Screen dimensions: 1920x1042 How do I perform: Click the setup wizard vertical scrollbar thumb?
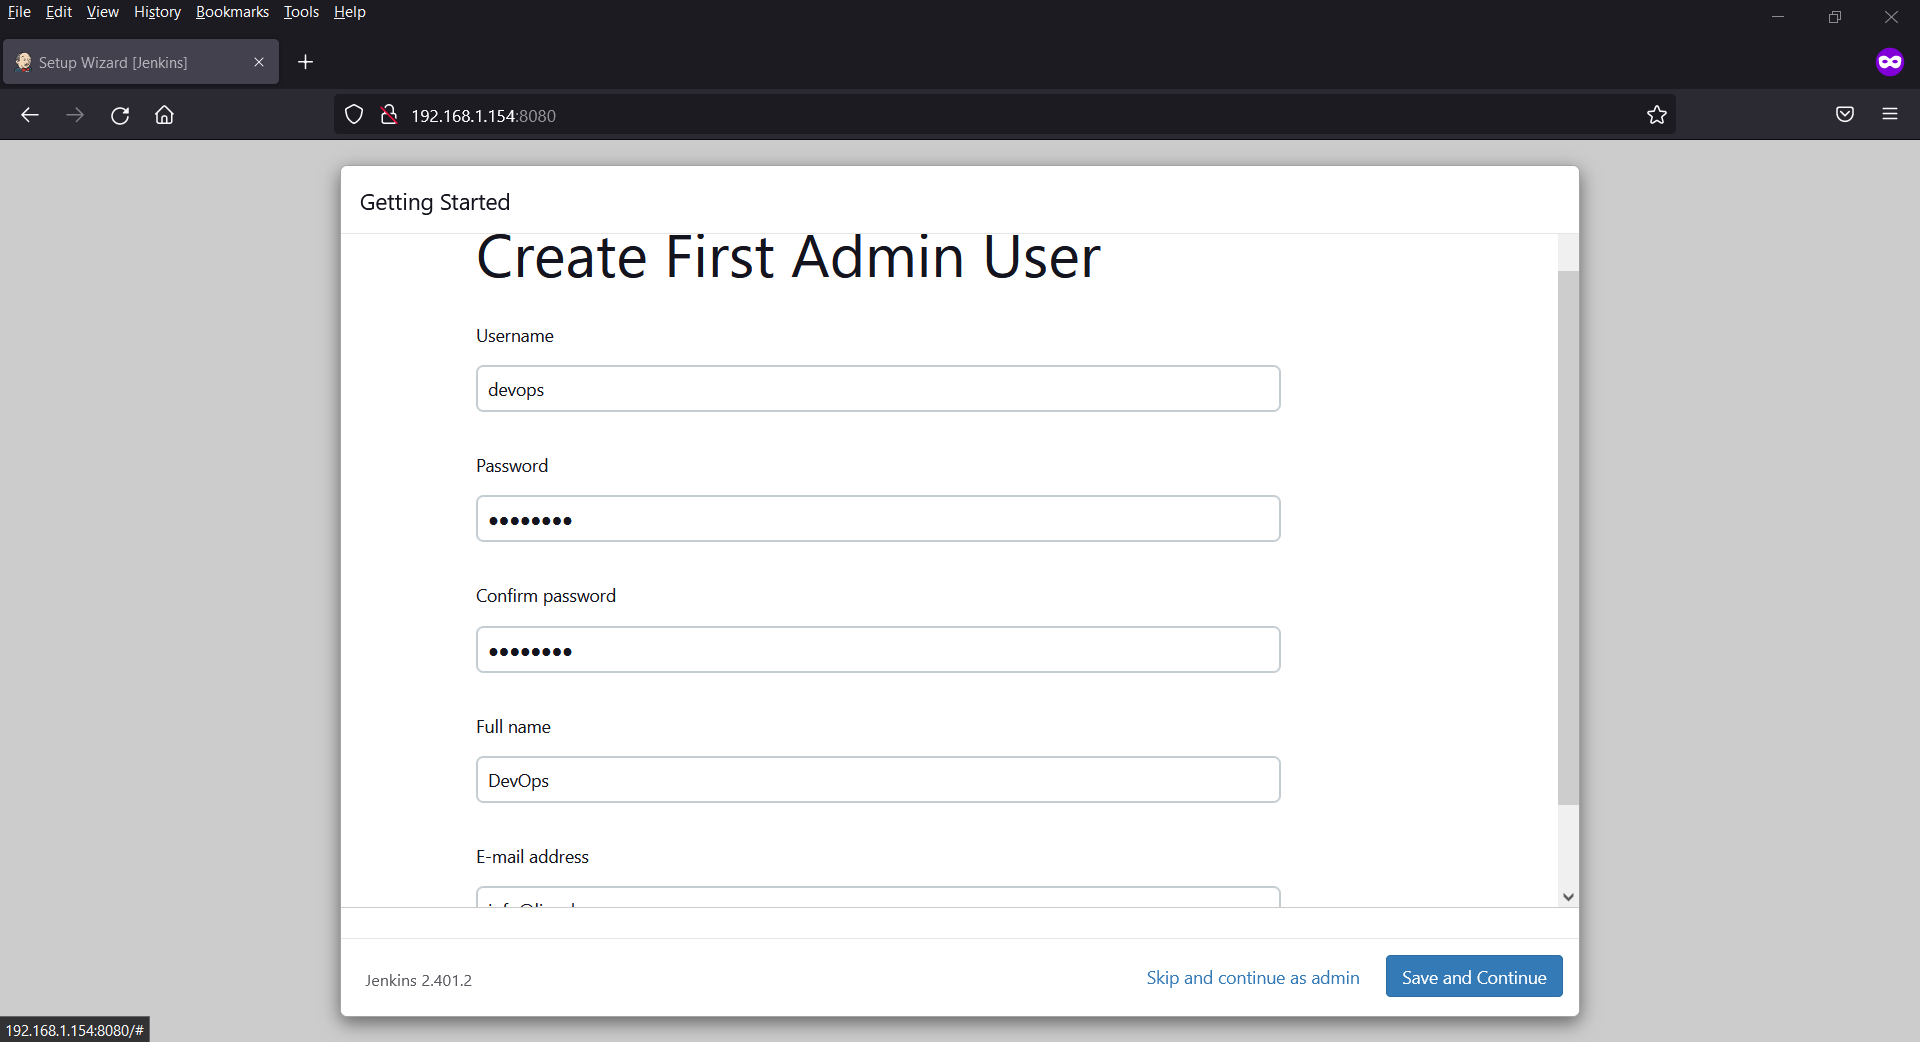[1568, 537]
